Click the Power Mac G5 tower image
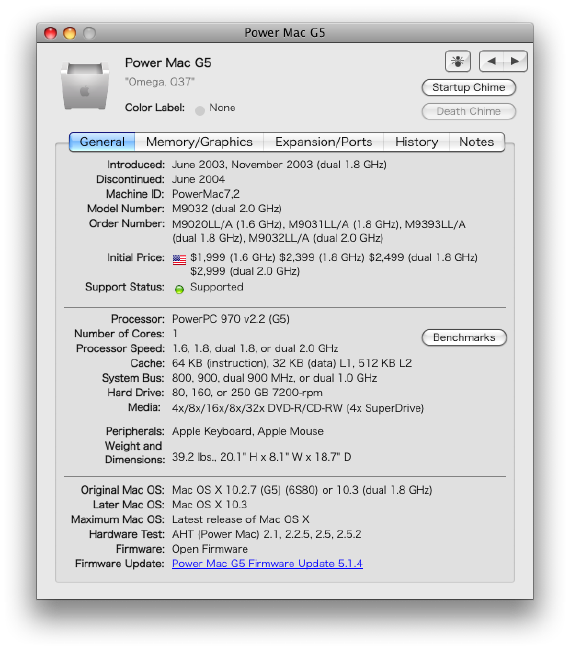 [x=85, y=85]
